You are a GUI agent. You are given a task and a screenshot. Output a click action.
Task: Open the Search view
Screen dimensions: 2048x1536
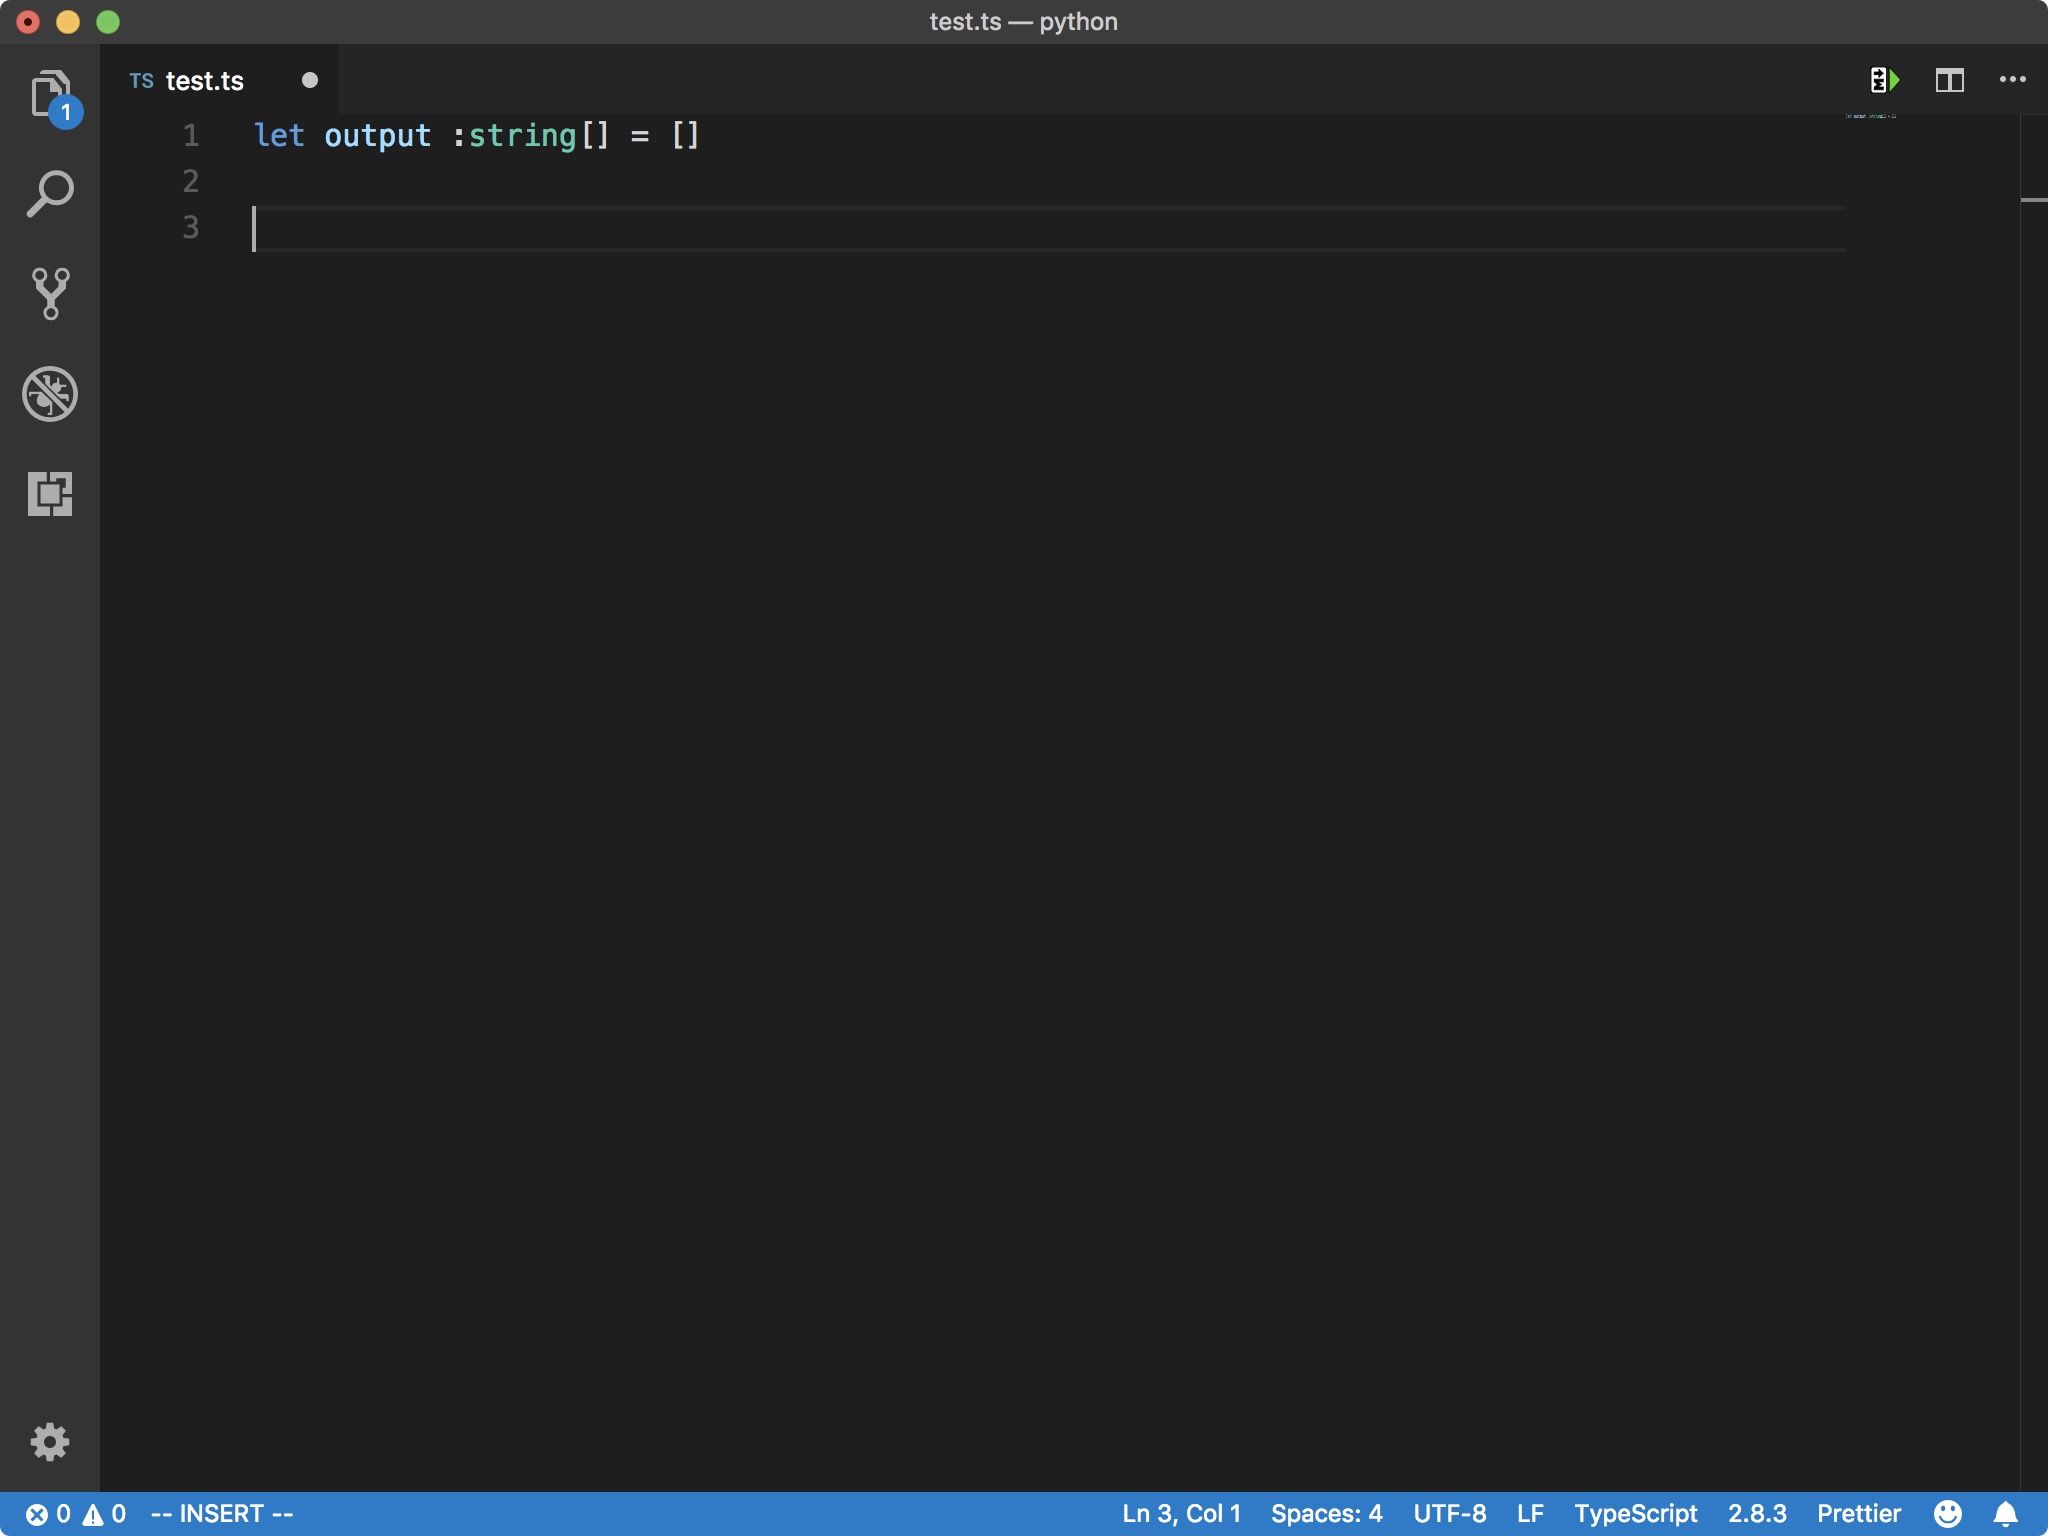(50, 192)
